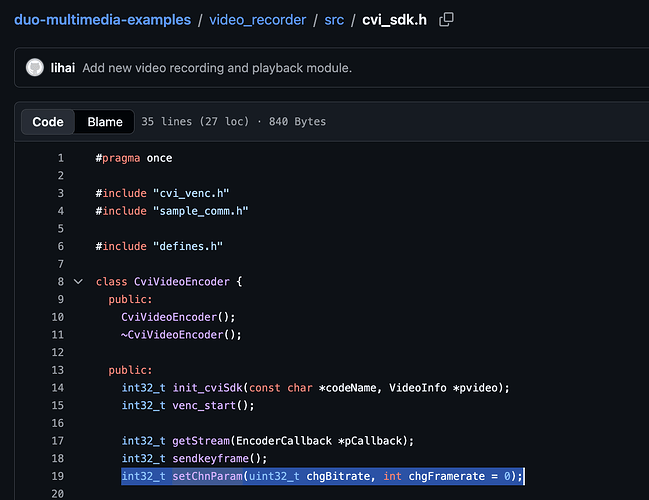Open duo-multimedia-examples repository link

103,19
